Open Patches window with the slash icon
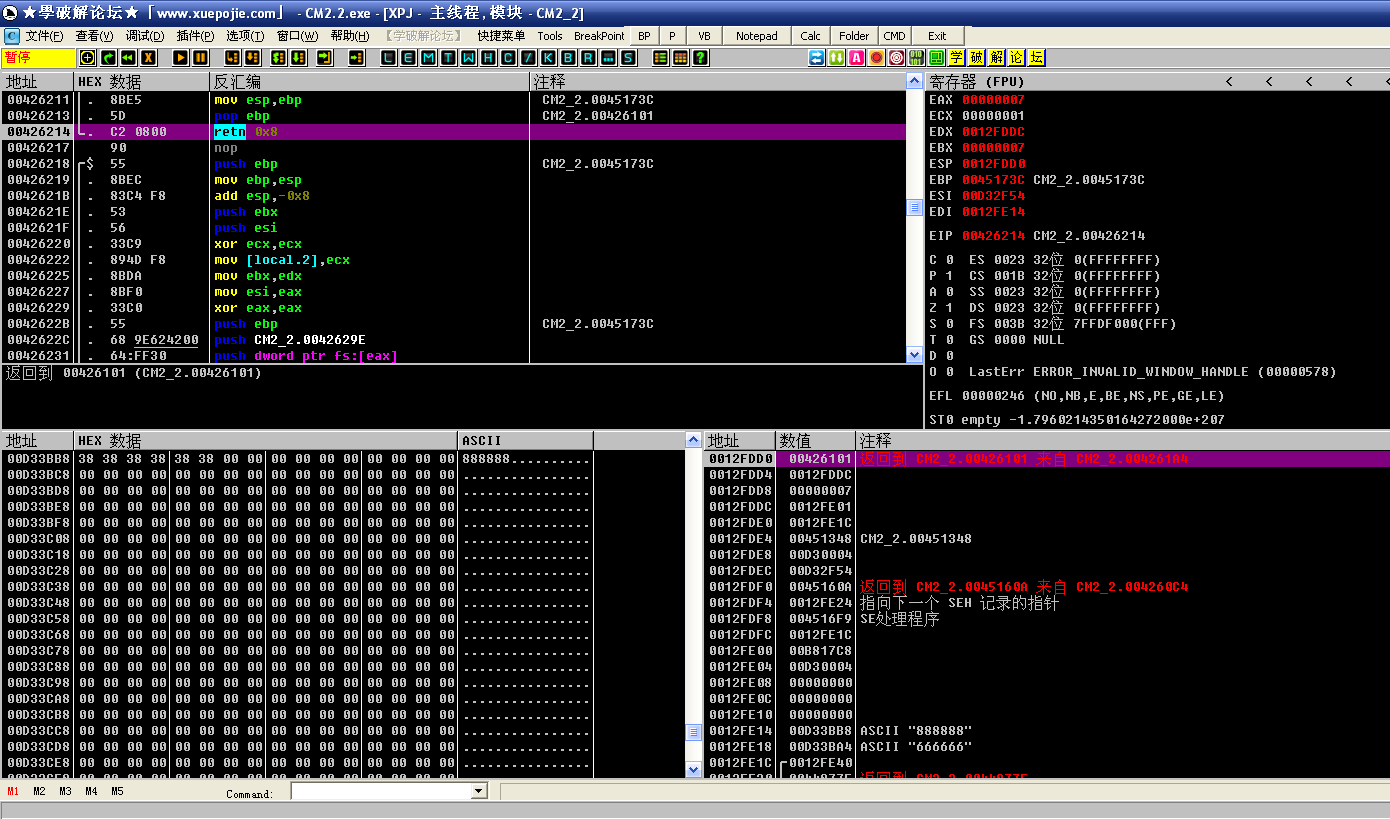1390x819 pixels. click(x=528, y=58)
